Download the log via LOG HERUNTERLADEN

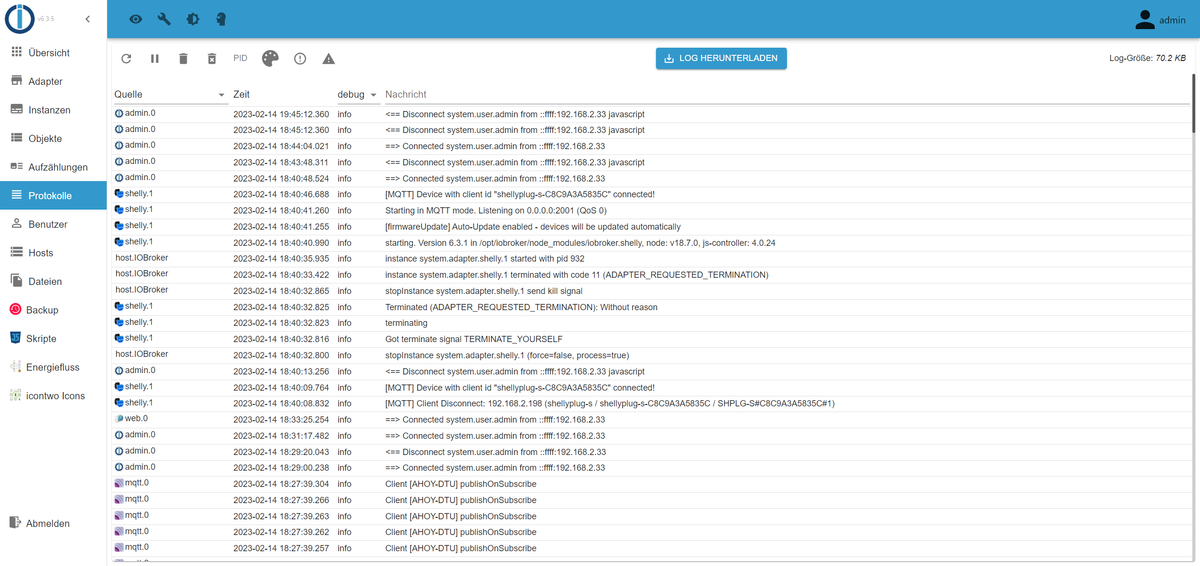pos(722,59)
